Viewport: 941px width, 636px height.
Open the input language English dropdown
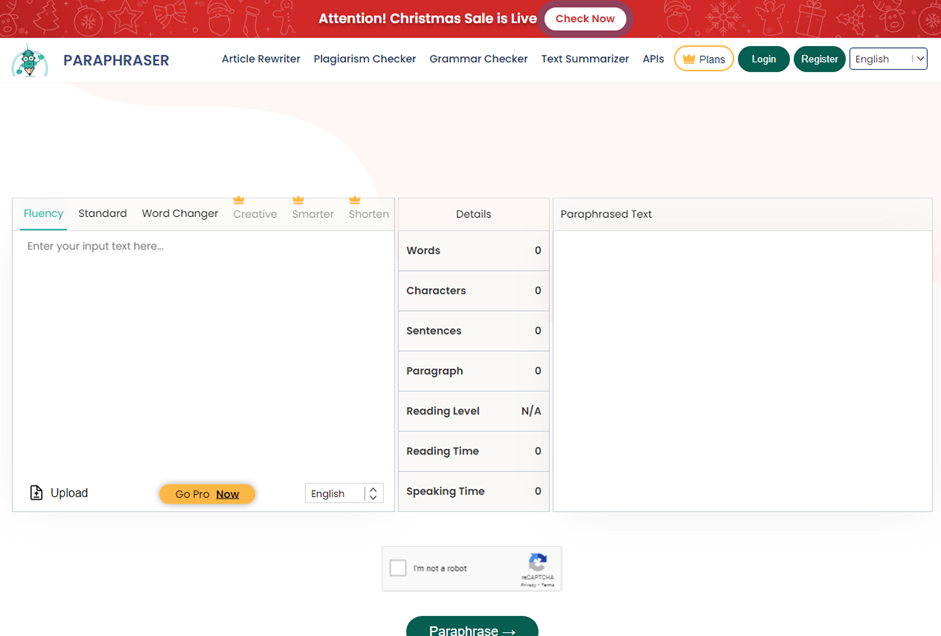coord(344,493)
